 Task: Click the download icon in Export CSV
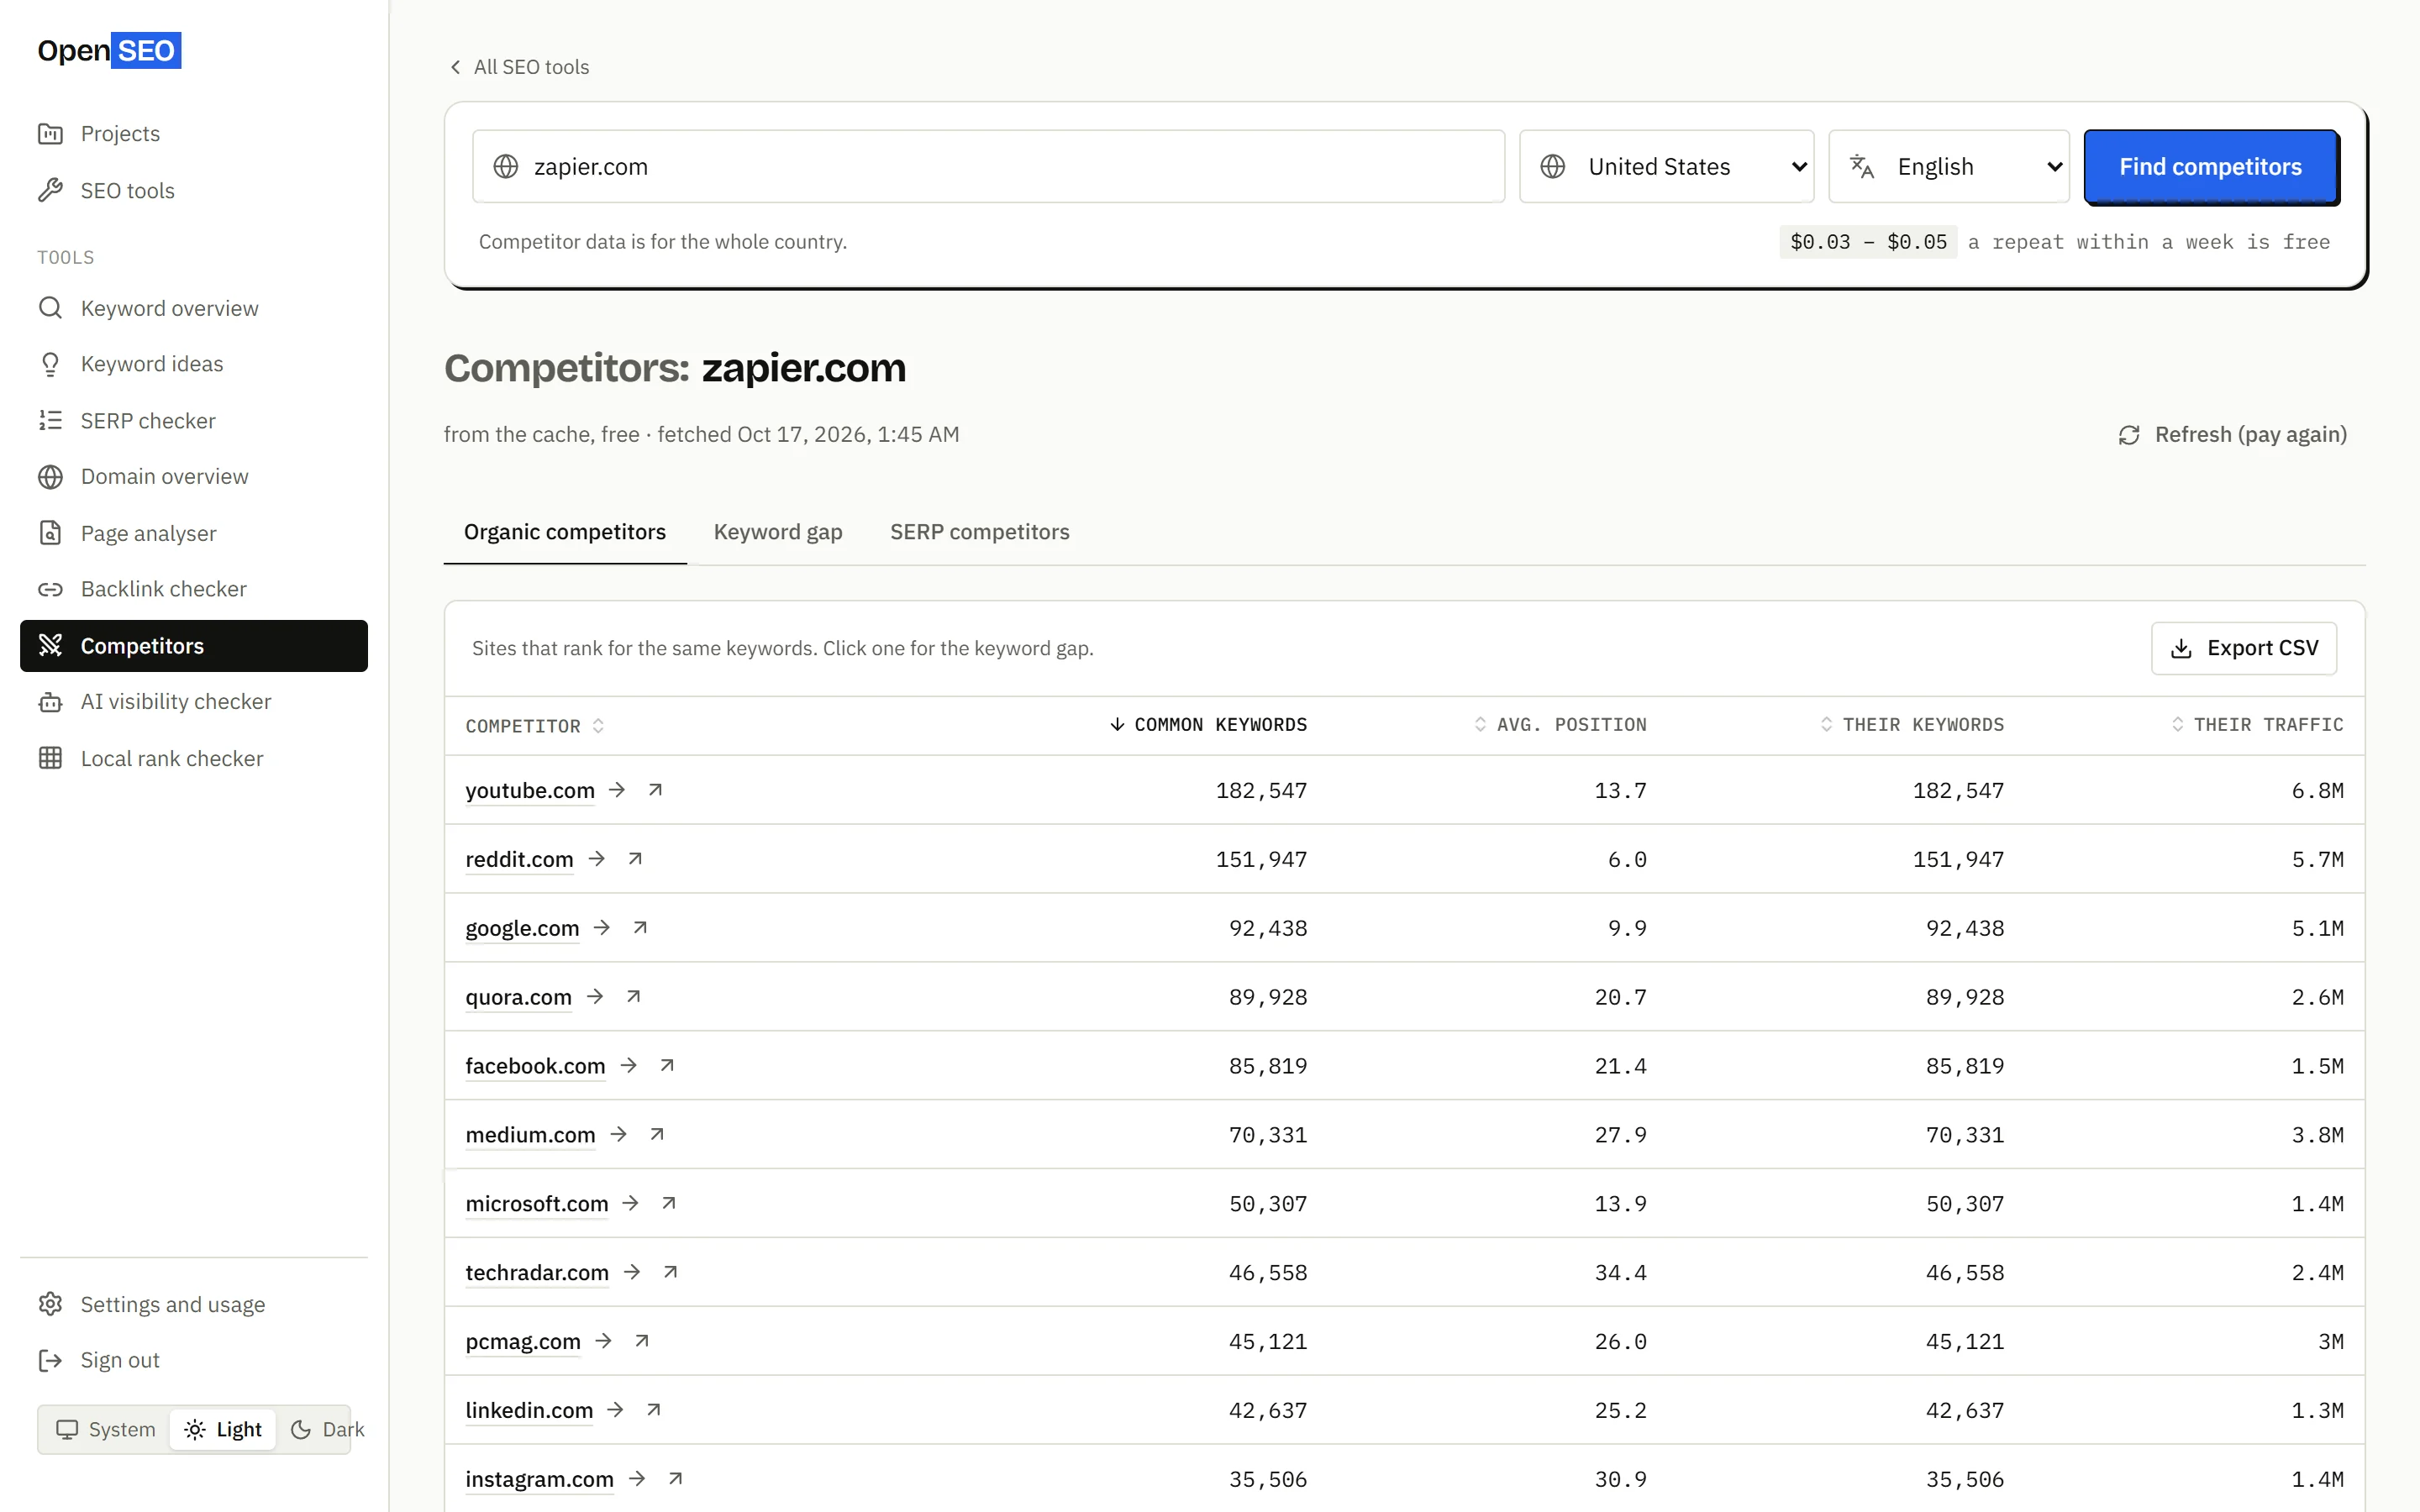coord(2181,649)
